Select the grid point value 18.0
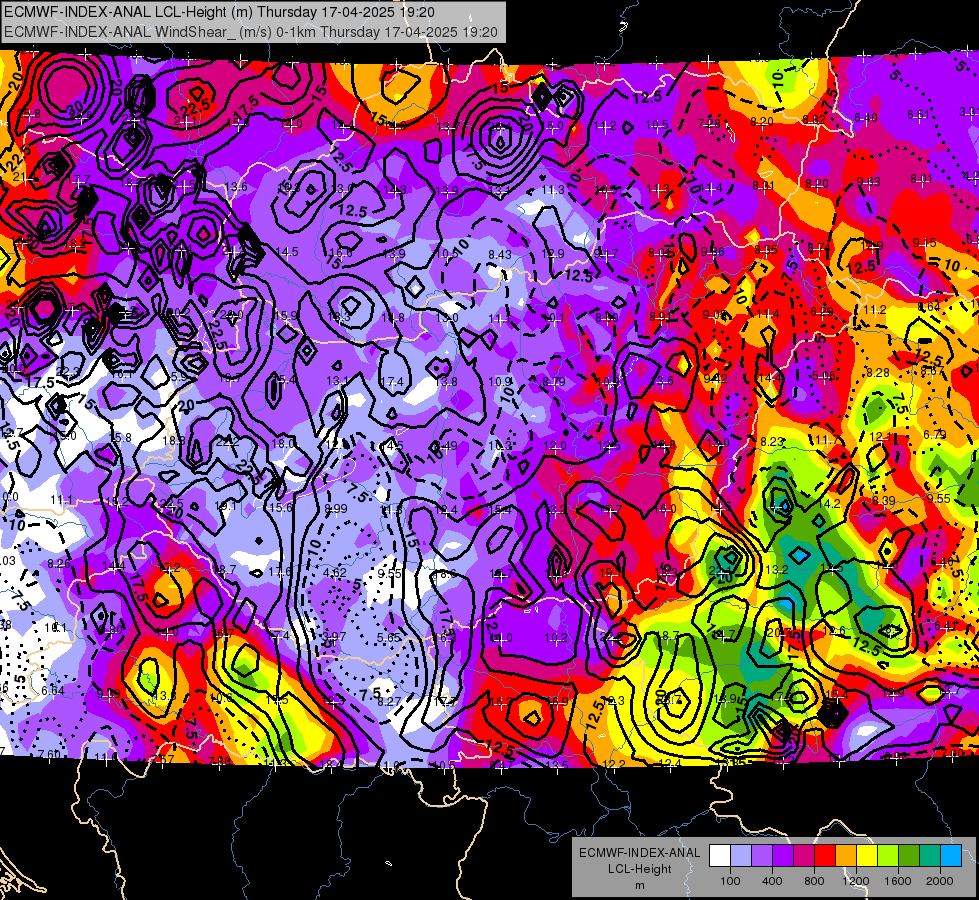The height and width of the screenshot is (900, 979). [x=283, y=443]
